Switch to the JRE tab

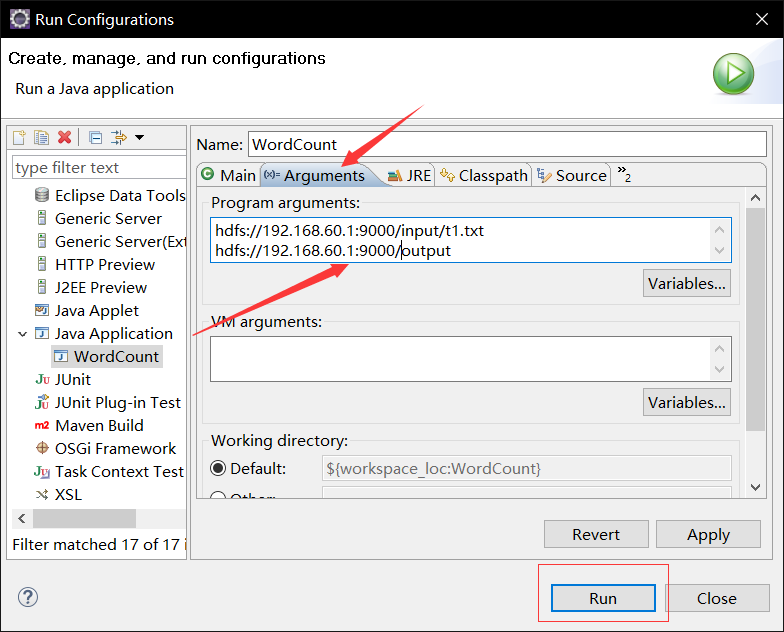tap(409, 175)
